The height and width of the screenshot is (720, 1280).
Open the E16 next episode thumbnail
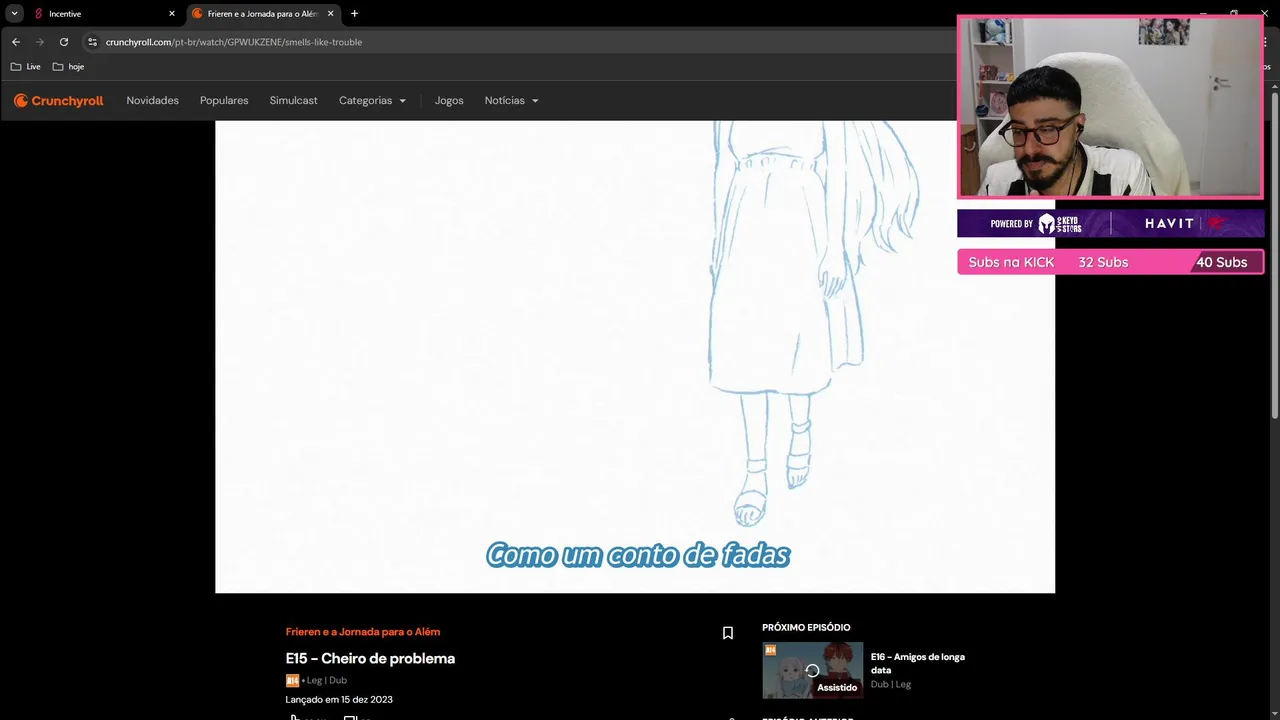812,670
